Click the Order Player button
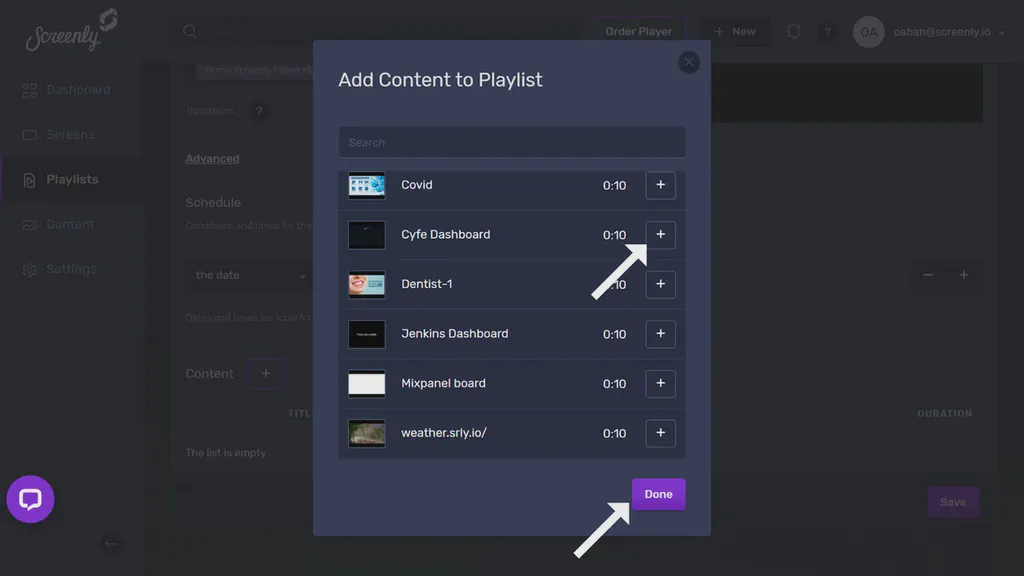 [x=638, y=31]
